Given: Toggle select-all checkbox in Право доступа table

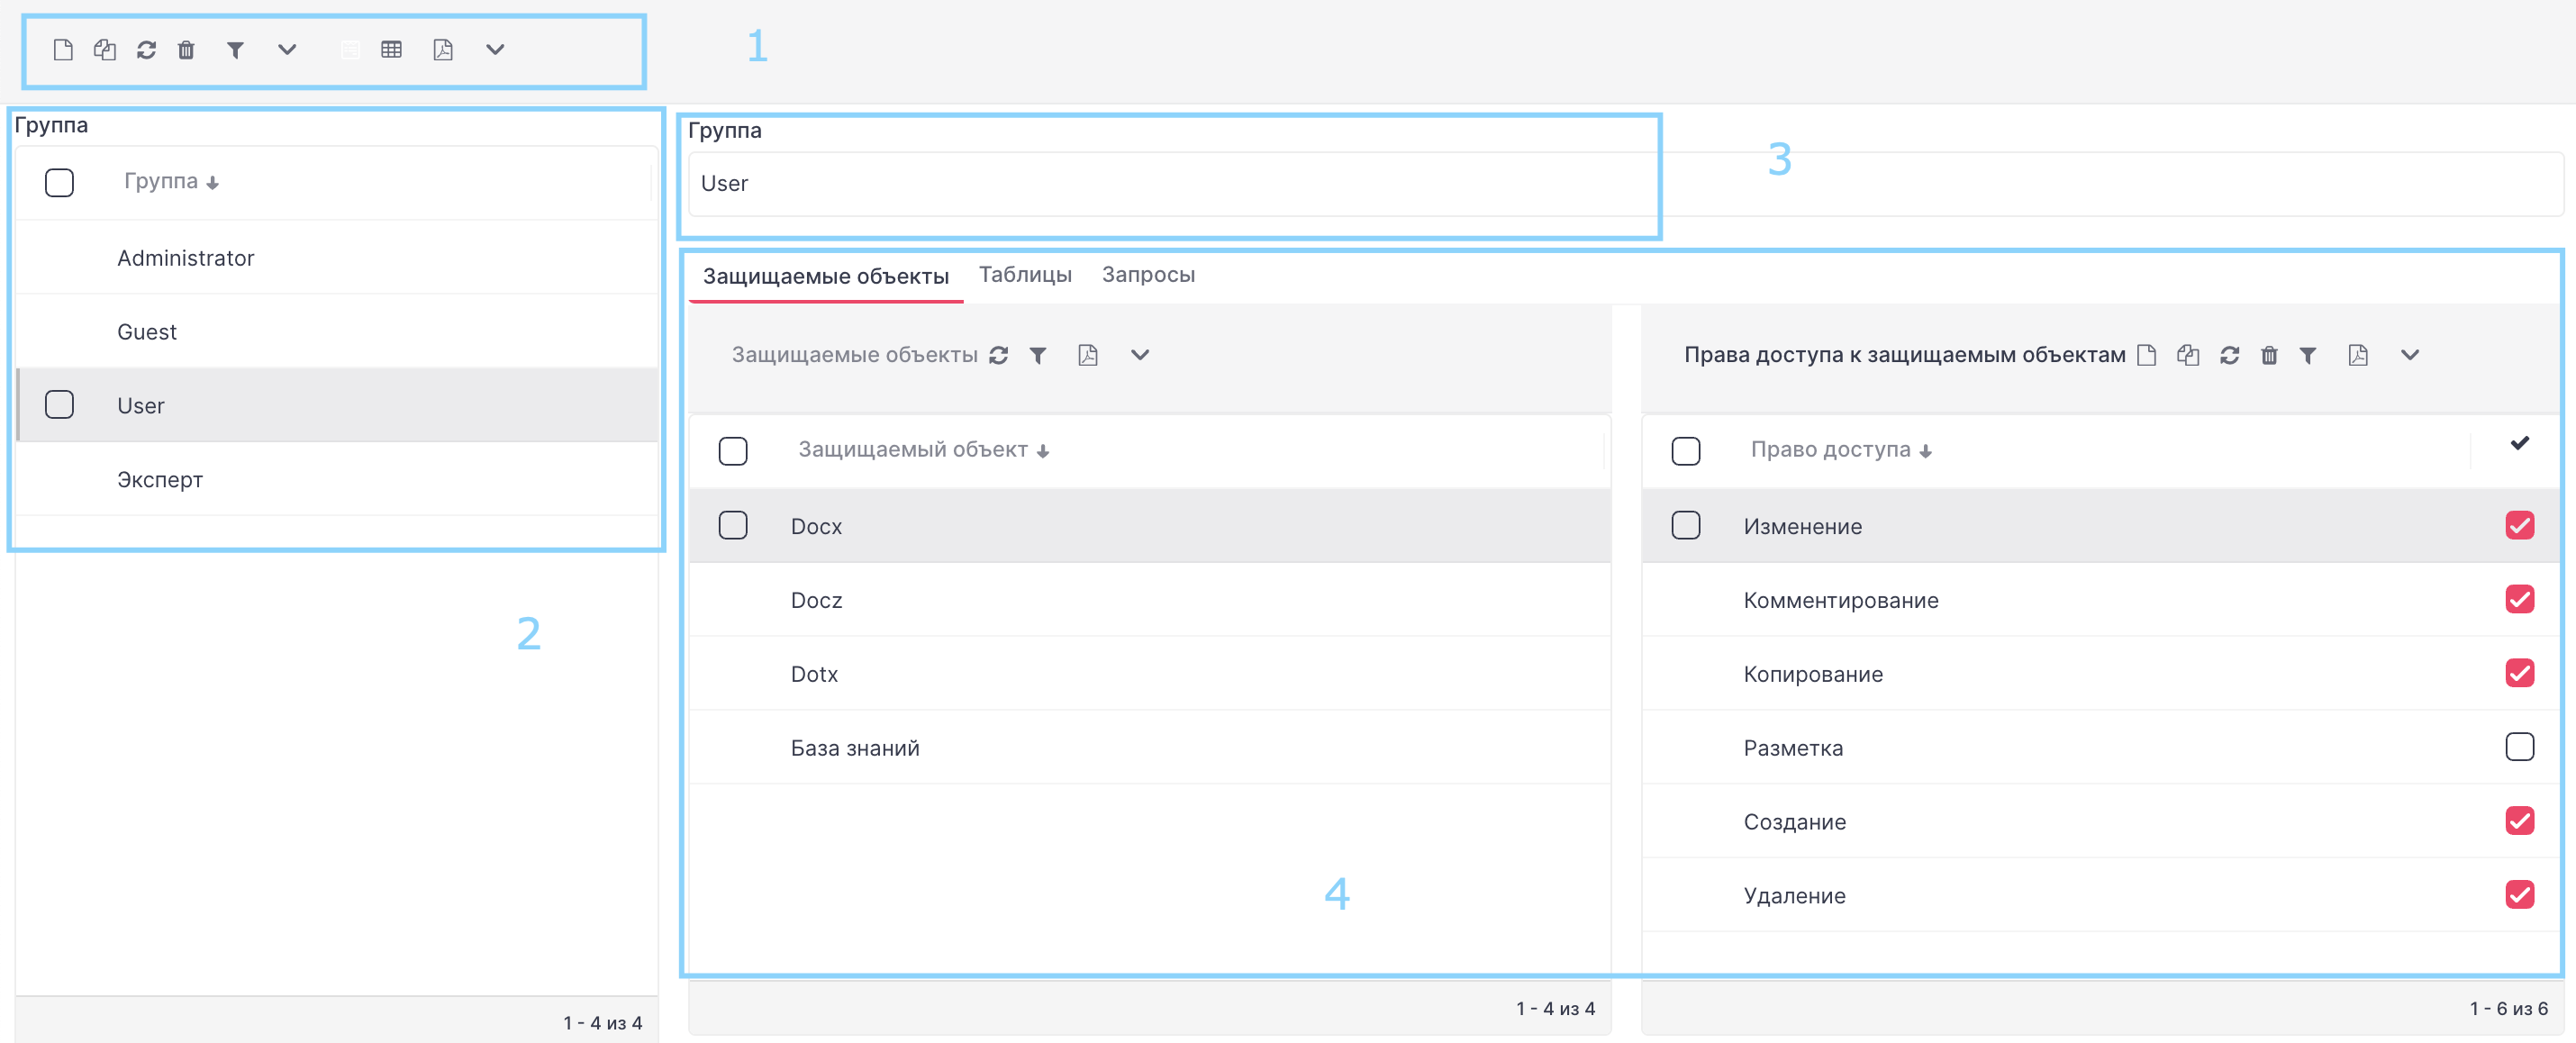Looking at the screenshot, I should pyautogui.click(x=1686, y=451).
